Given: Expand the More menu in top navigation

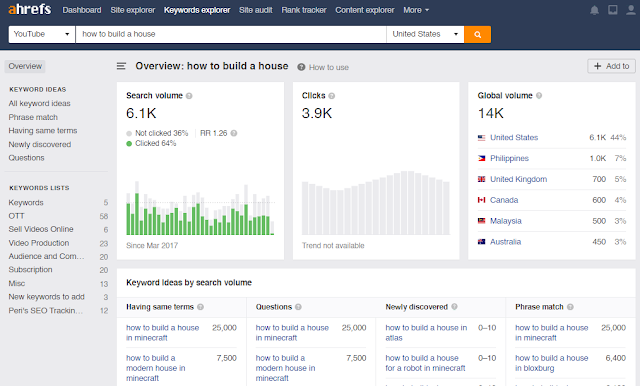Looking at the screenshot, I should [x=416, y=10].
